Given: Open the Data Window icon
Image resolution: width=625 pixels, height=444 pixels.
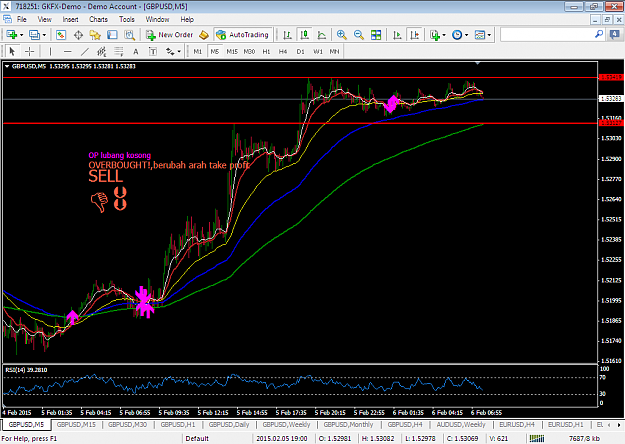Looking at the screenshot, I should pyautogui.click(x=78, y=35).
